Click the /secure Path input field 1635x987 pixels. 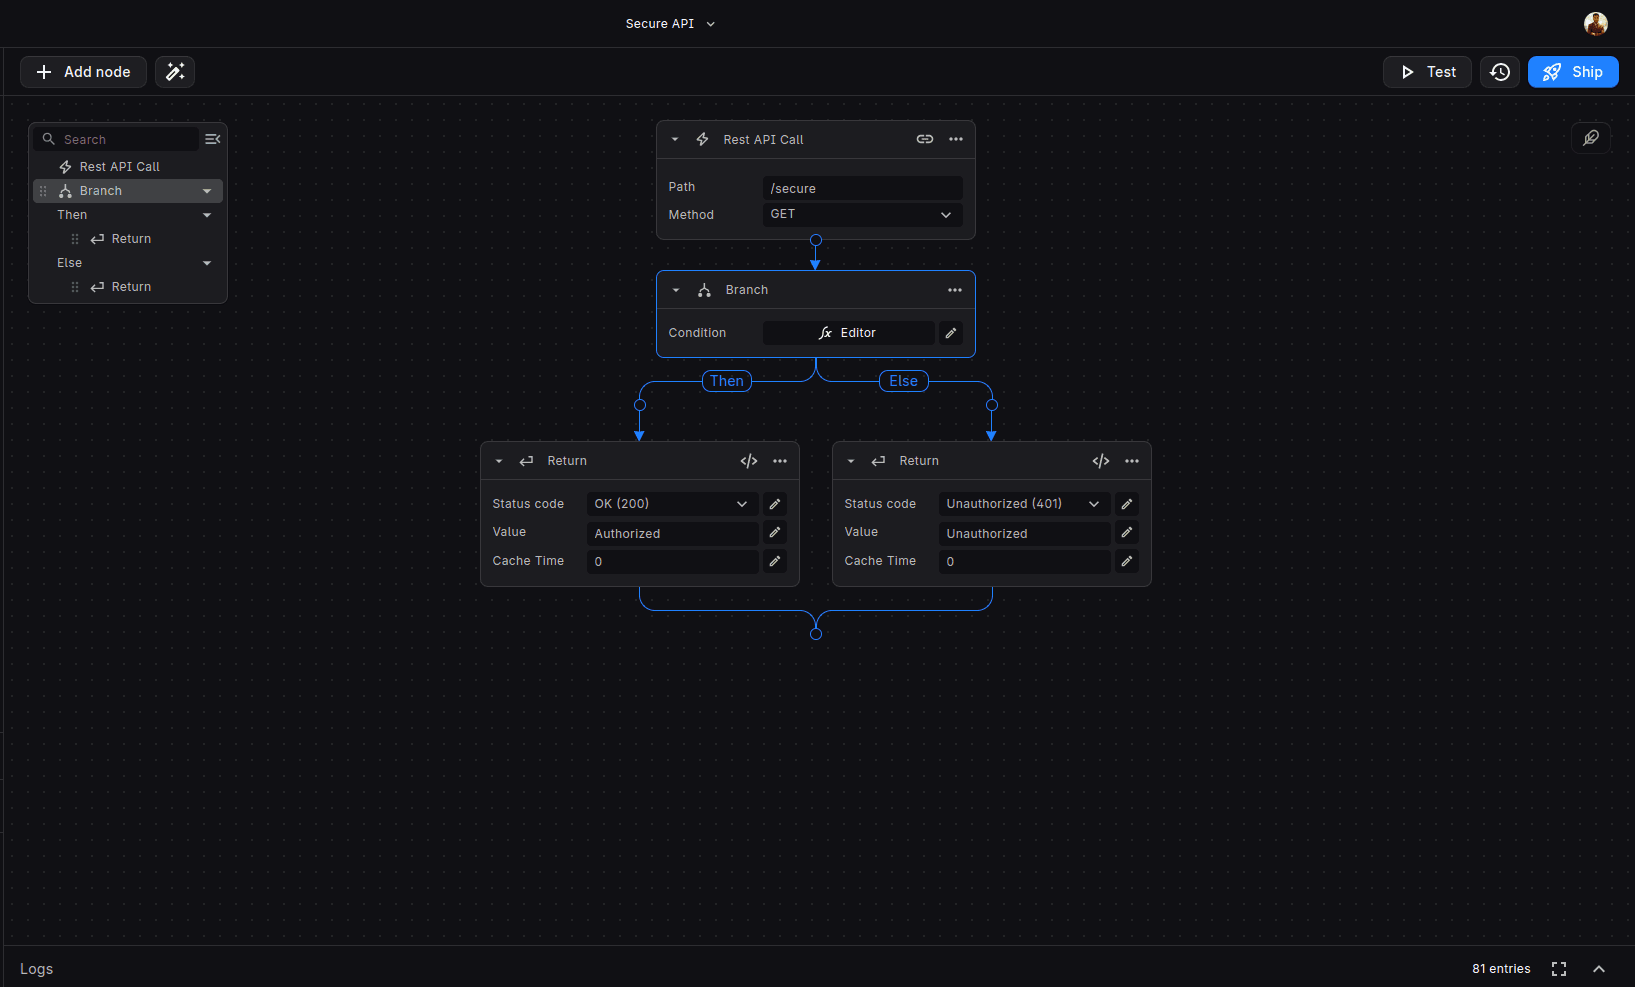pos(862,187)
